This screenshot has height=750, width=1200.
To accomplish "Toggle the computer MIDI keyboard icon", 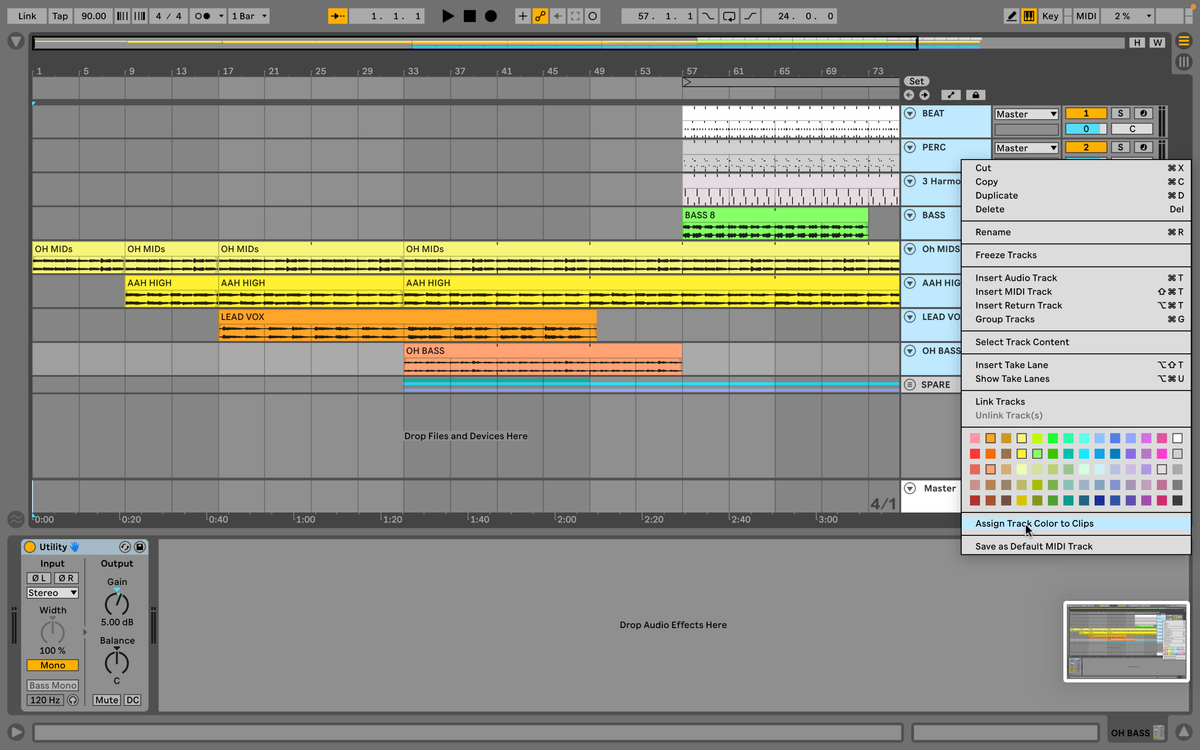I will (x=1030, y=16).
